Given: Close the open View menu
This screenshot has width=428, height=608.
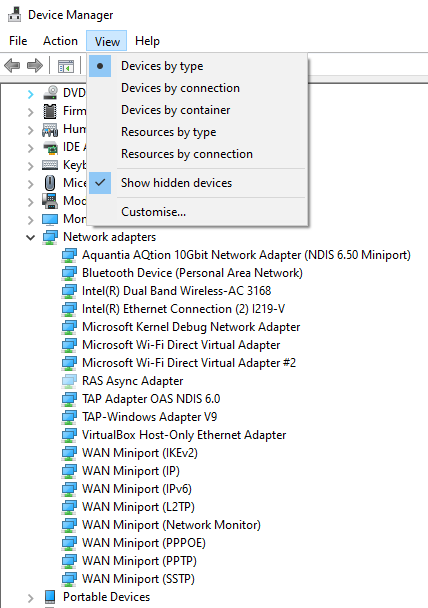Looking at the screenshot, I should click(107, 41).
